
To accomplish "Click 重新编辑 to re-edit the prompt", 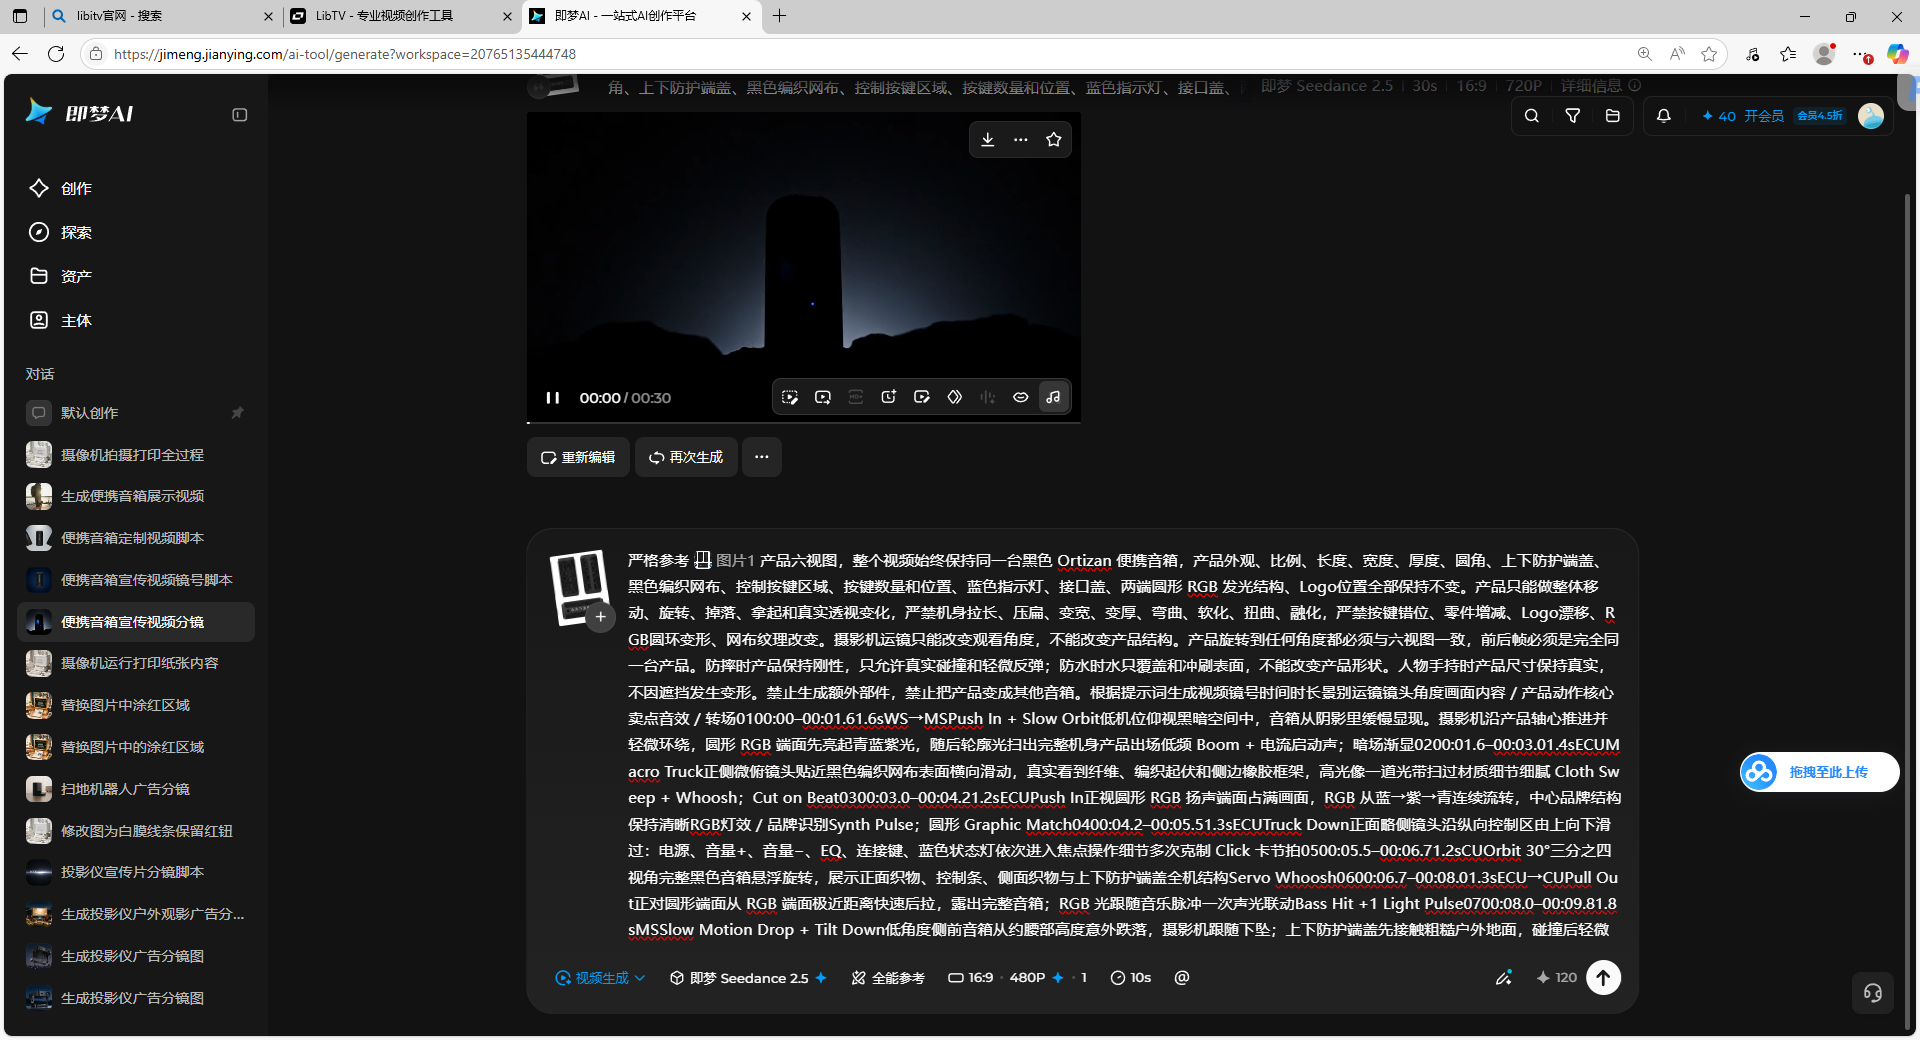I will coord(578,457).
